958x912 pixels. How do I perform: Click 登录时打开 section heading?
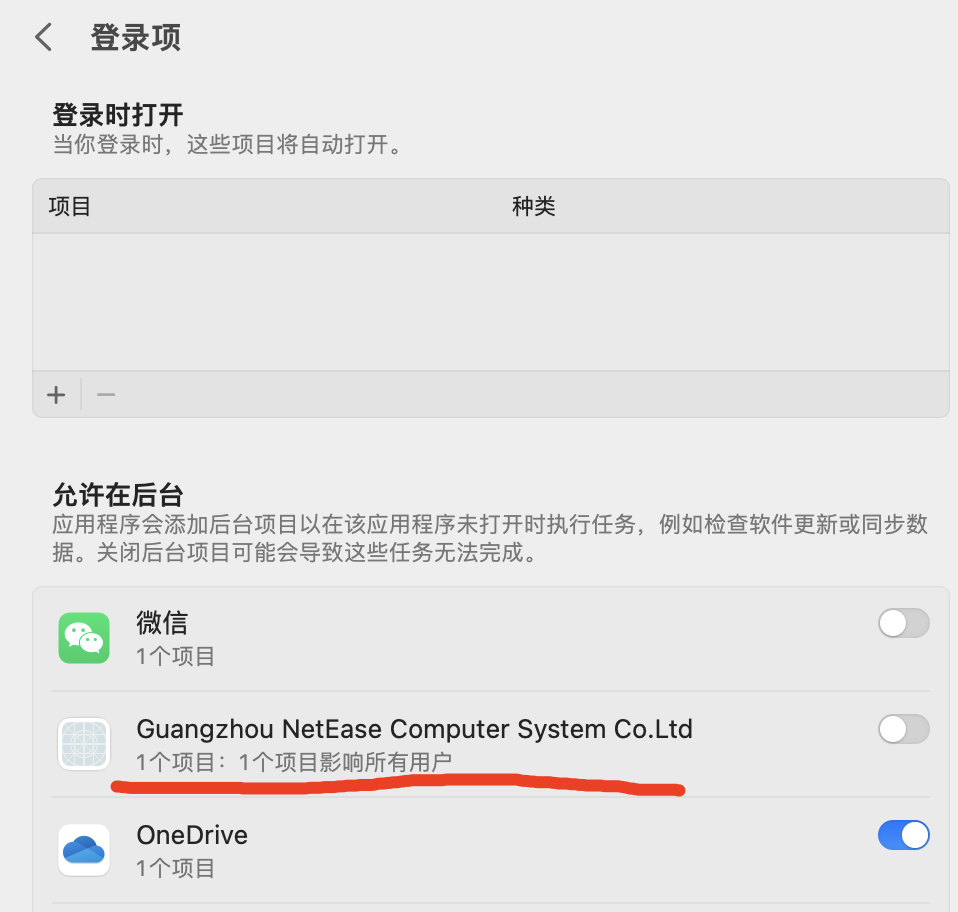(x=118, y=115)
